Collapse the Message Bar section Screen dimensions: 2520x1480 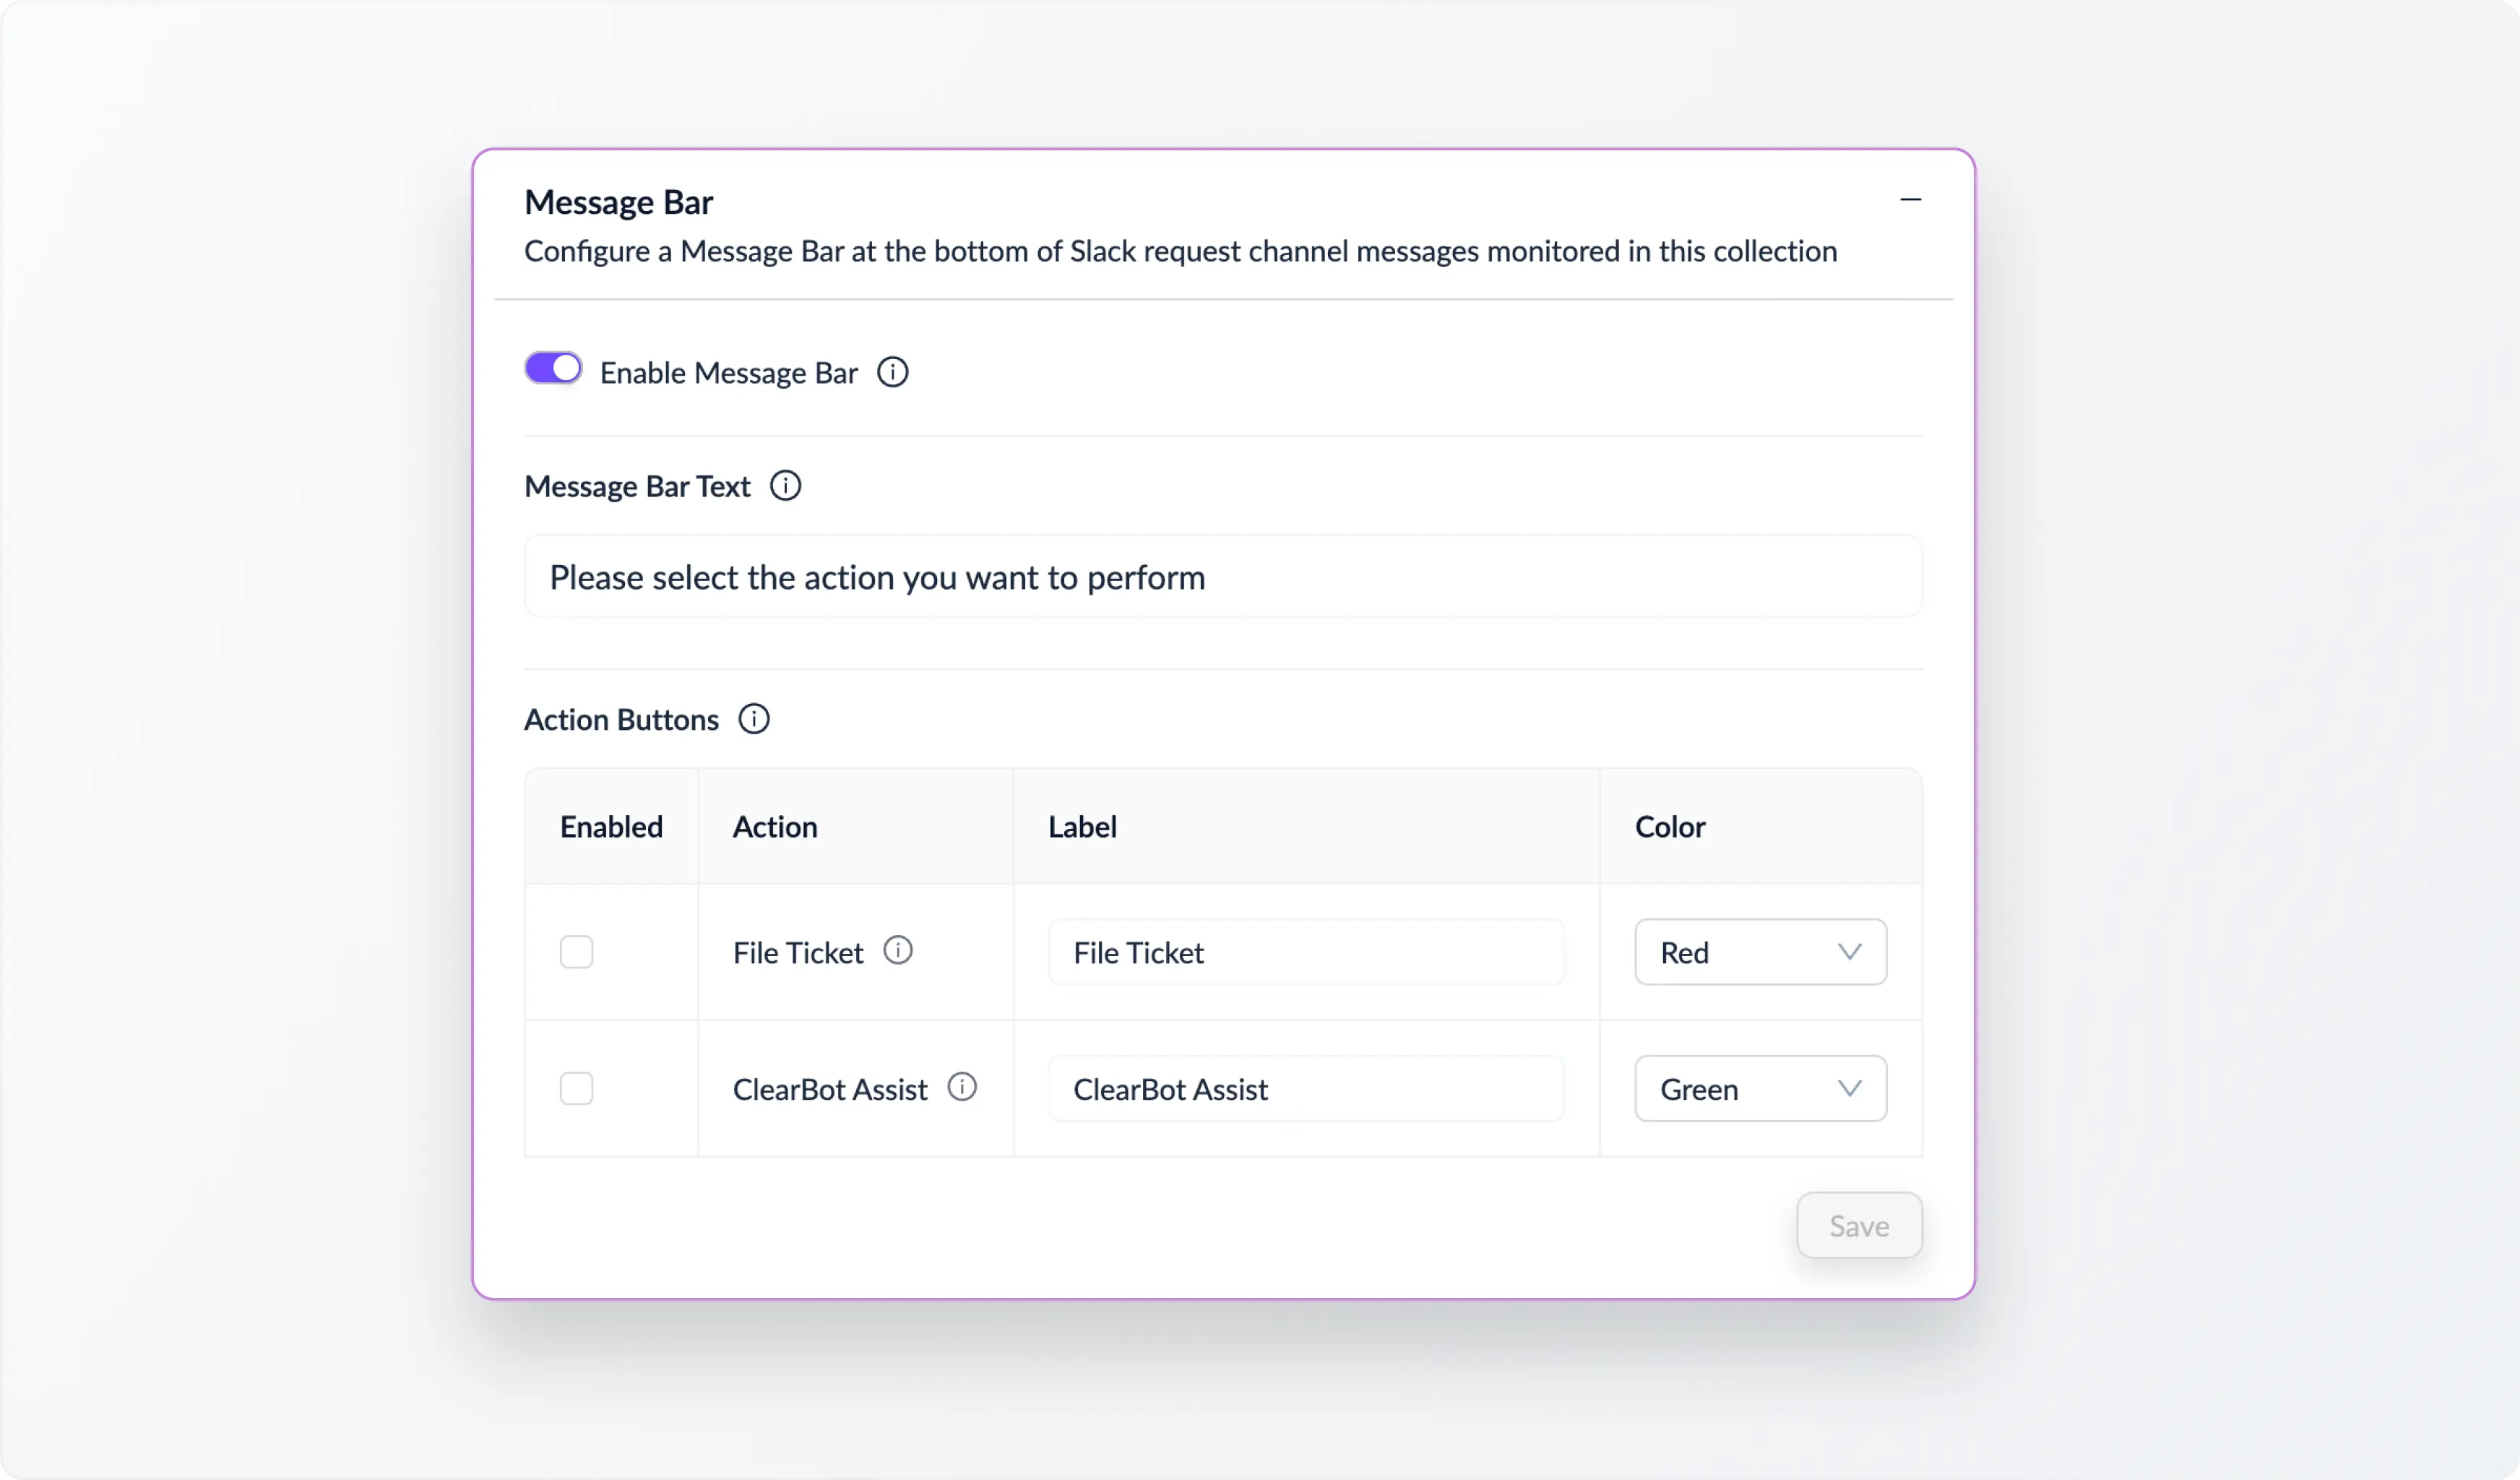(x=1911, y=199)
